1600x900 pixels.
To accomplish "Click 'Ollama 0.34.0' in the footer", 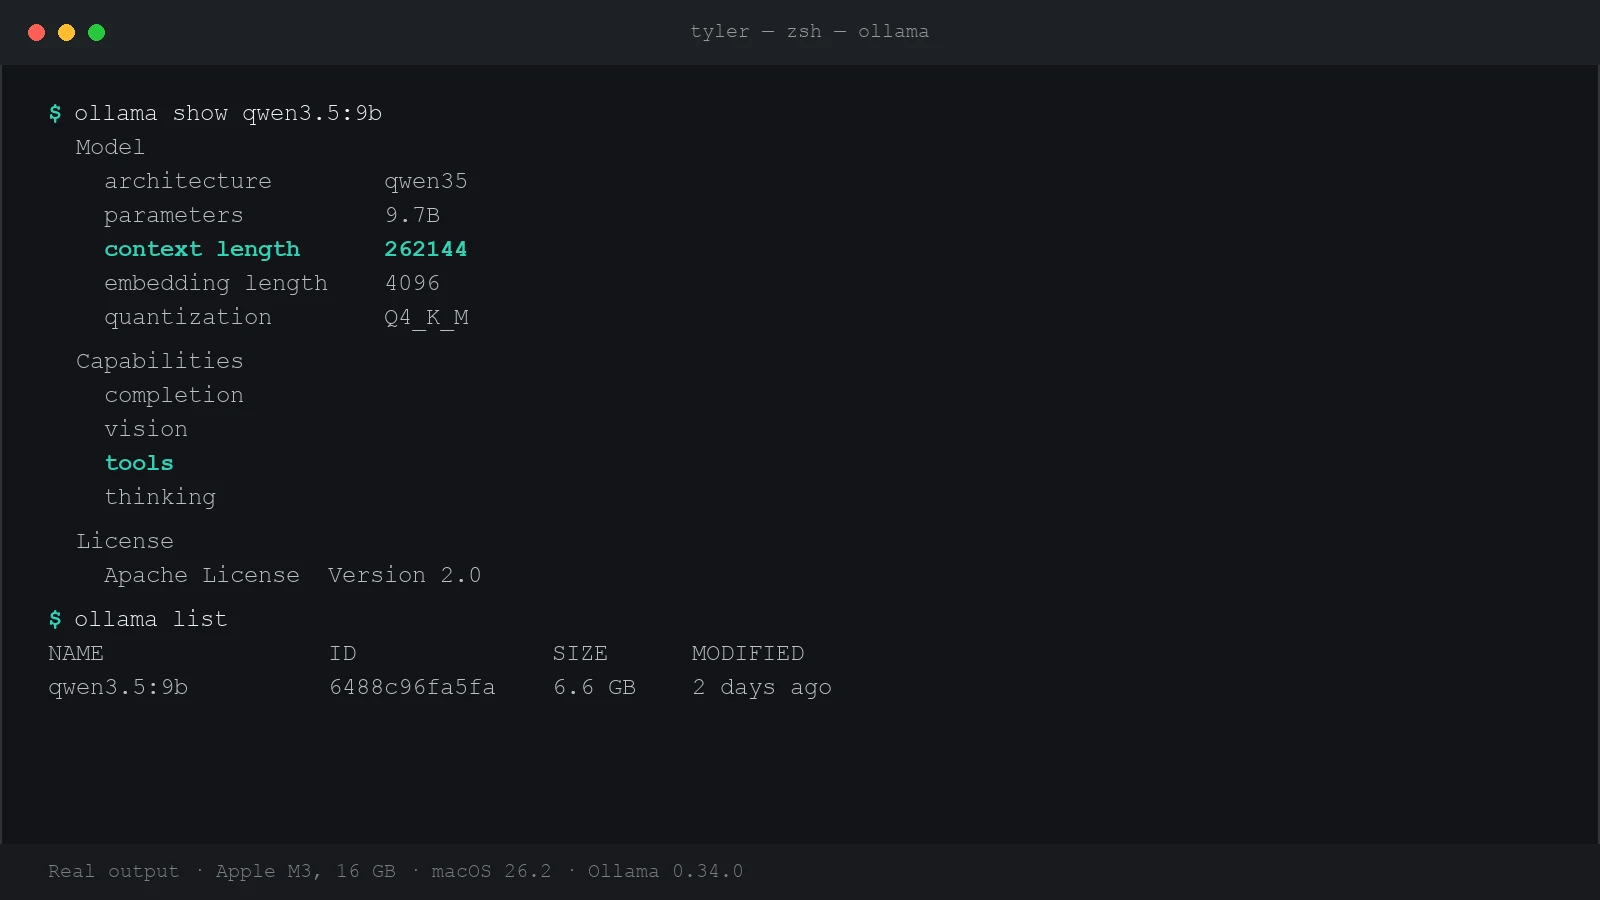I will pos(666,871).
